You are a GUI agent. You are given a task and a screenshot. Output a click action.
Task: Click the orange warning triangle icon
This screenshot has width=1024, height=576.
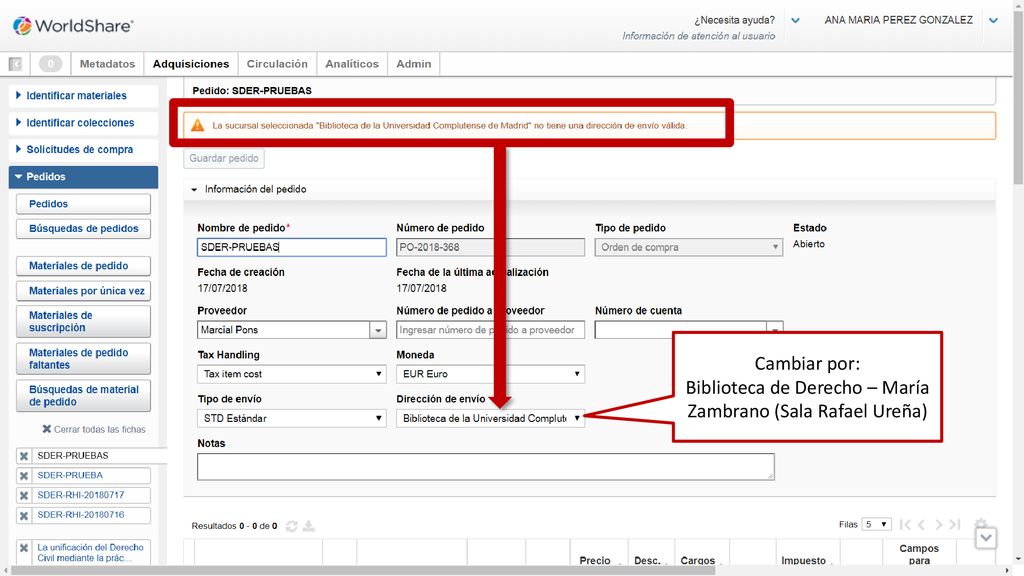coord(197,125)
